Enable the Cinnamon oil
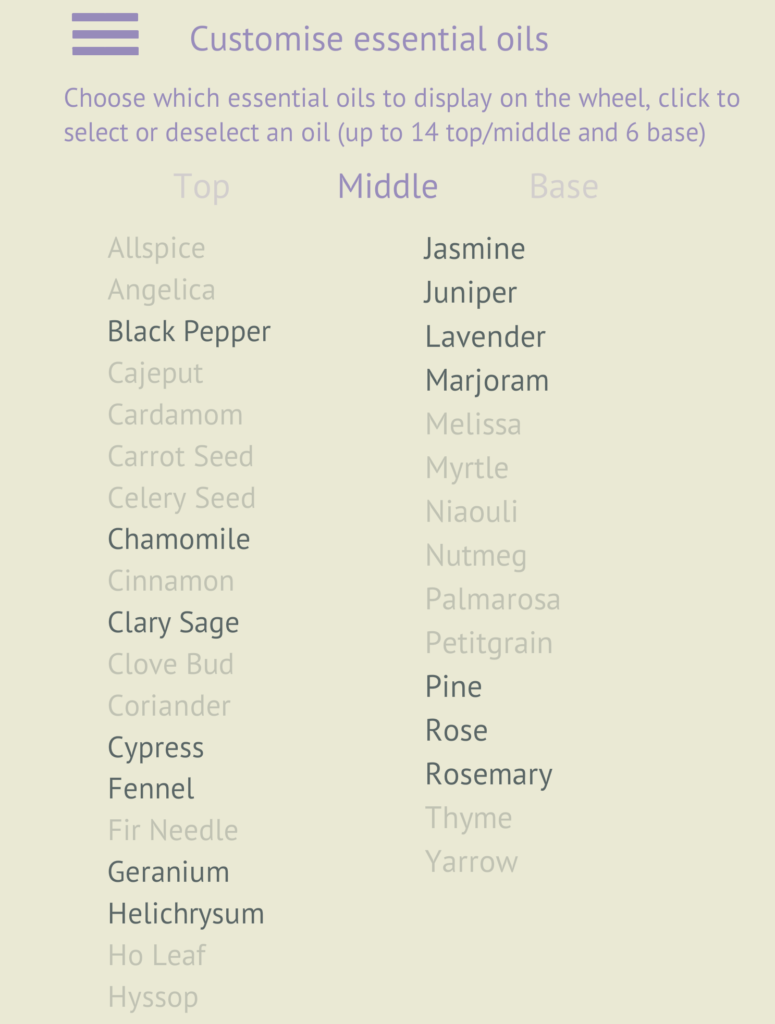The height and width of the screenshot is (1024, 775). [x=171, y=581]
